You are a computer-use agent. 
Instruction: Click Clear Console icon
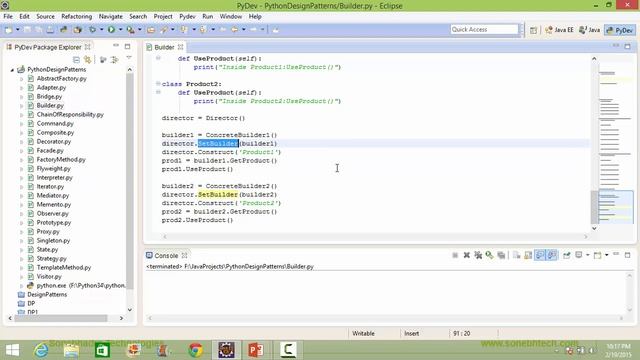coord(516,255)
